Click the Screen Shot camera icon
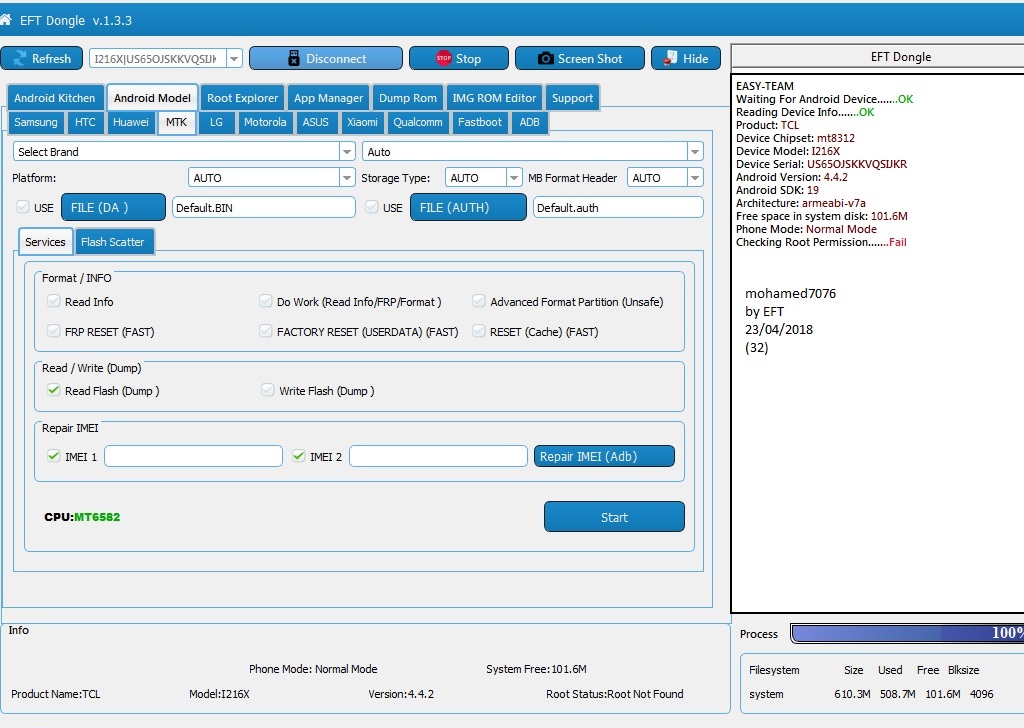 click(546, 58)
